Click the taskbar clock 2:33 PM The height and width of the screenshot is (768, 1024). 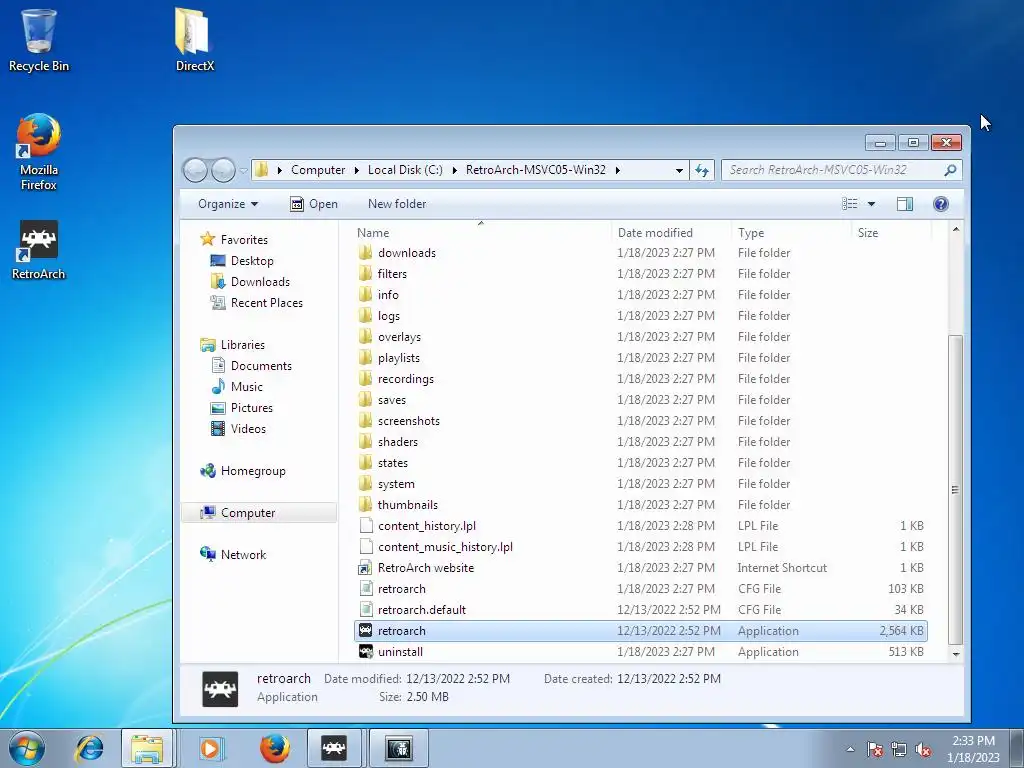[x=973, y=741]
